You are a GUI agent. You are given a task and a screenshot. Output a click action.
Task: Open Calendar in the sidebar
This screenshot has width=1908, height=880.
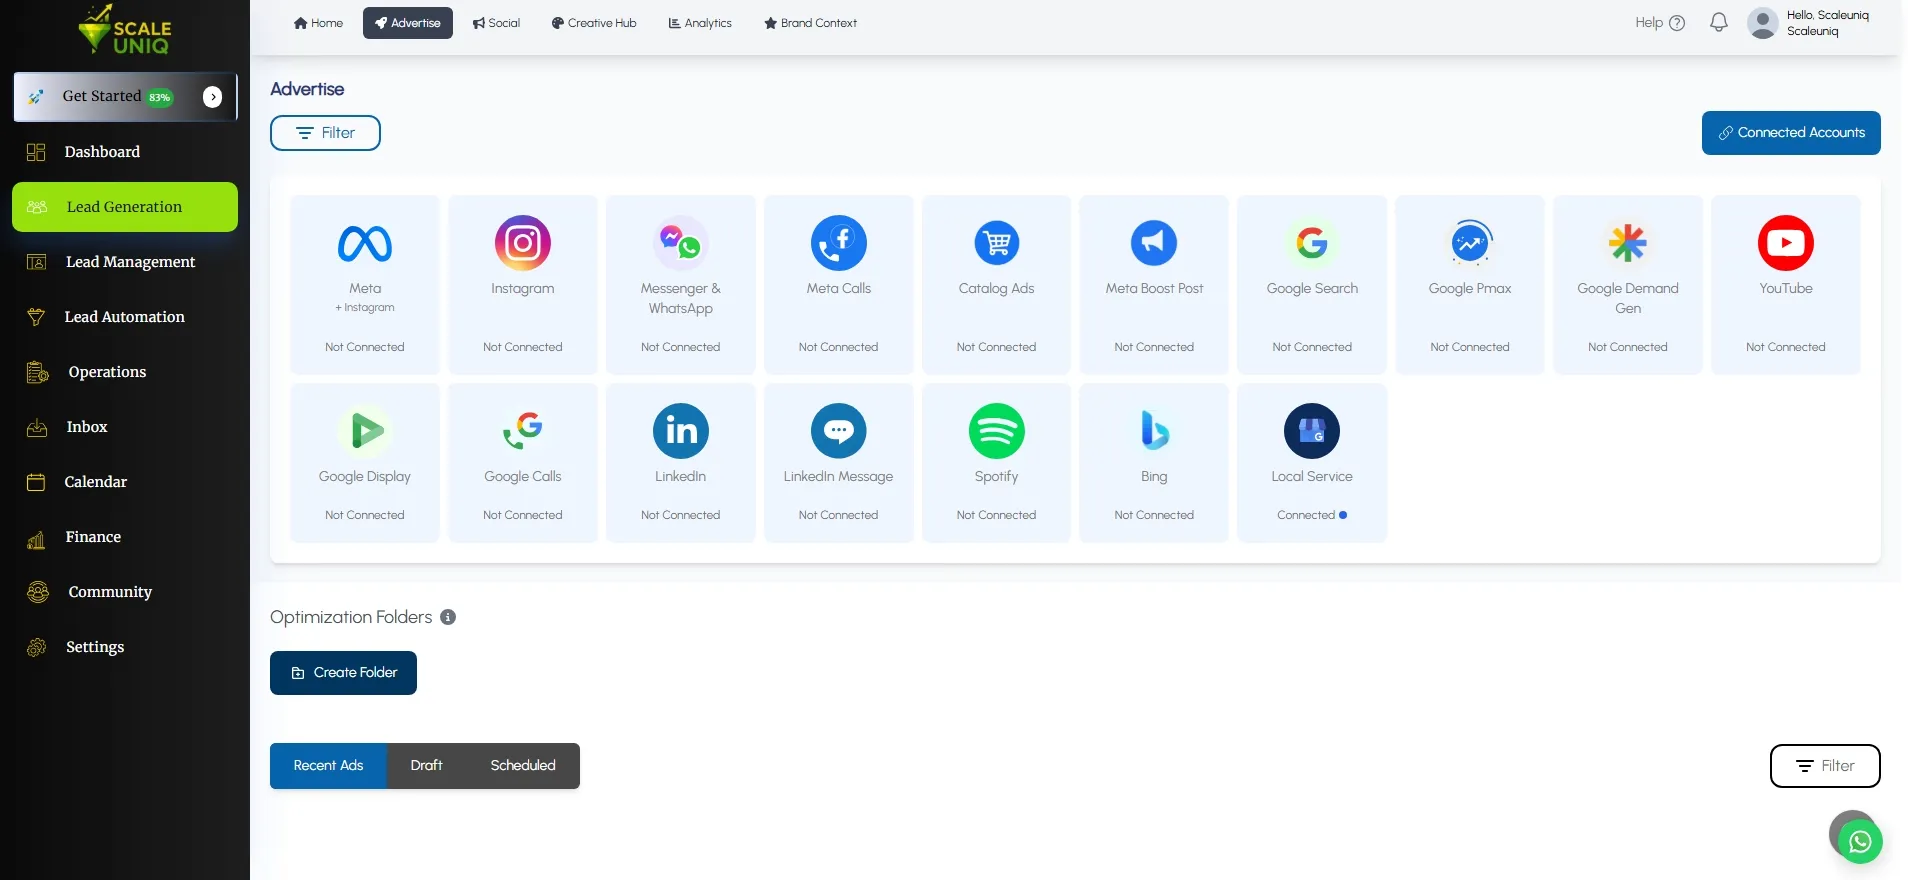pos(125,482)
